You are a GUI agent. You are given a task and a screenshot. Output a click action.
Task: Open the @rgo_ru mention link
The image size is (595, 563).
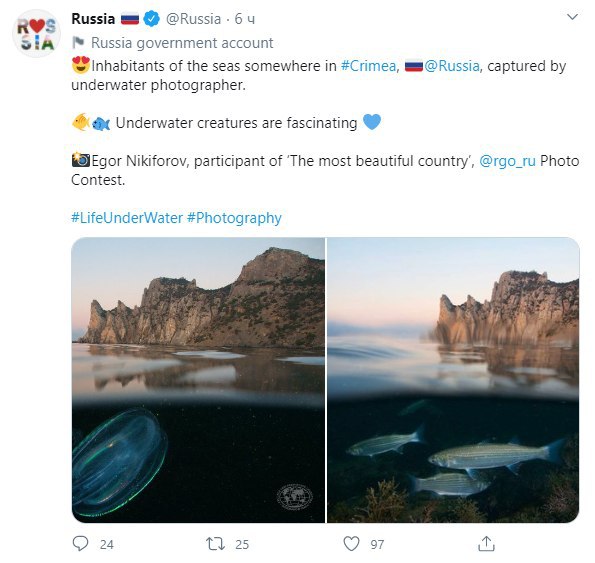click(x=507, y=161)
